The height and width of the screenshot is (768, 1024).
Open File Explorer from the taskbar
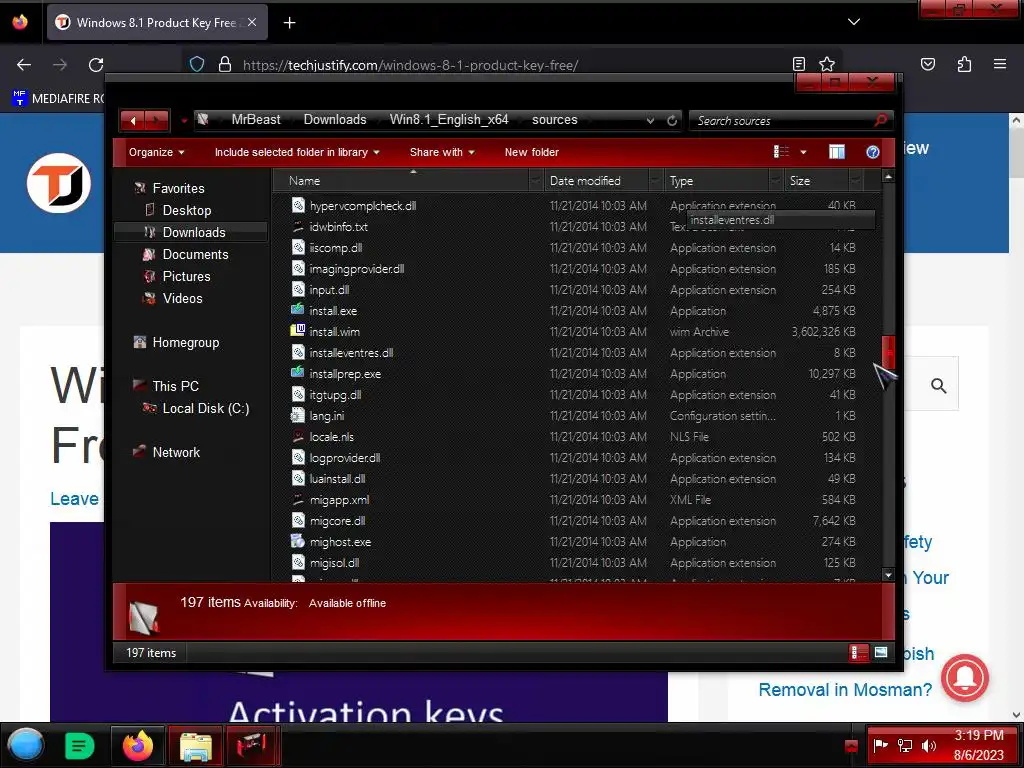coord(195,746)
